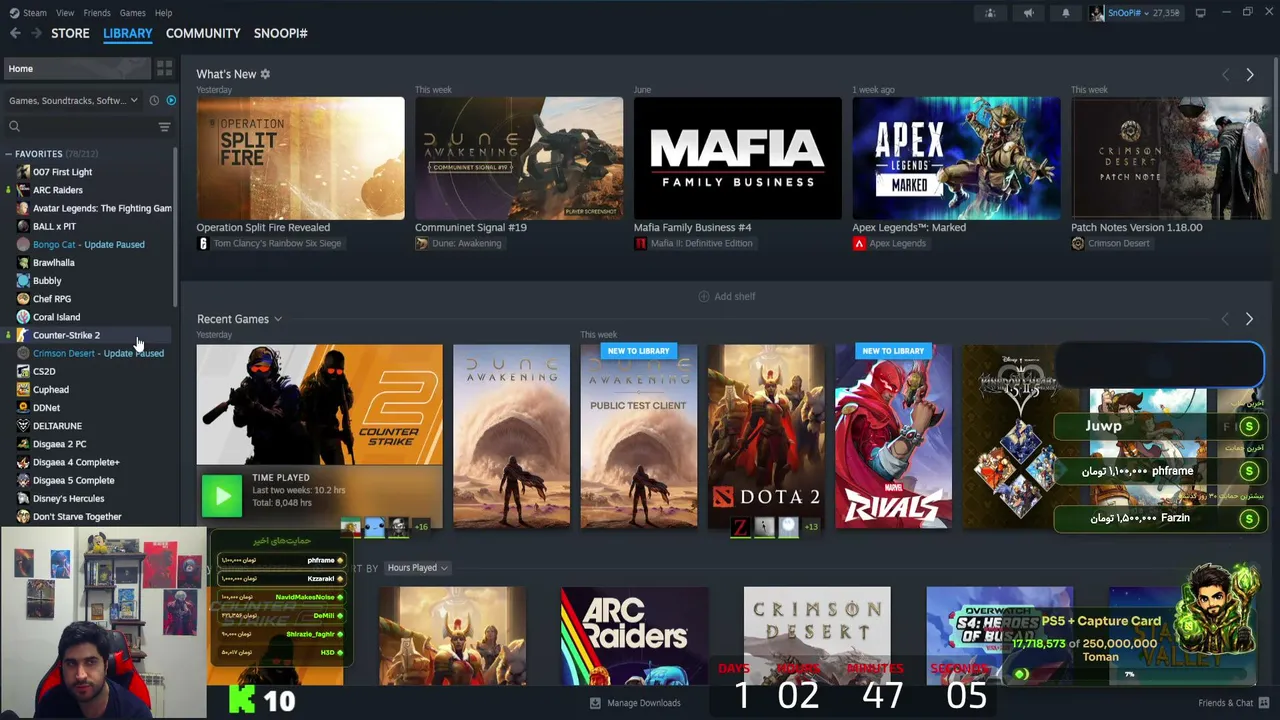Open the Dota 2 card in Recent Games
1280x720 pixels.
[766, 436]
